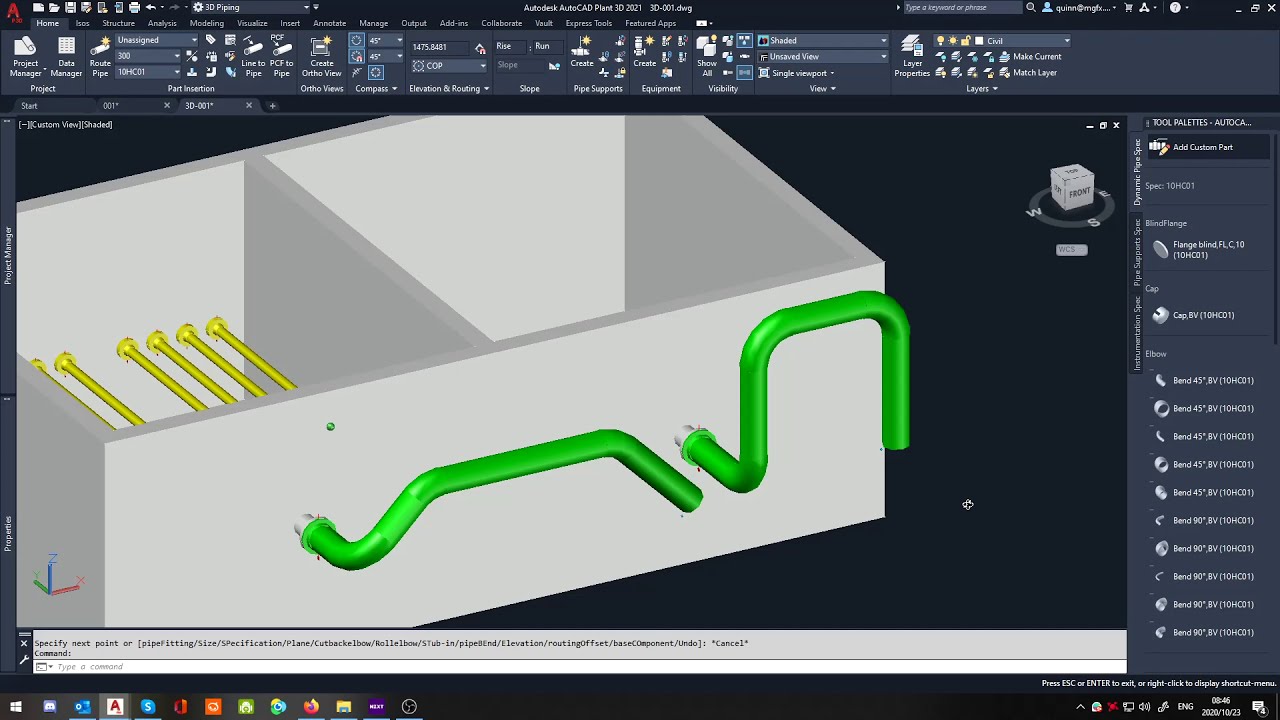Toggle the highlighted bottom visibility button in Visibility panel
Screen dimensions: 1280x720
(744, 72)
